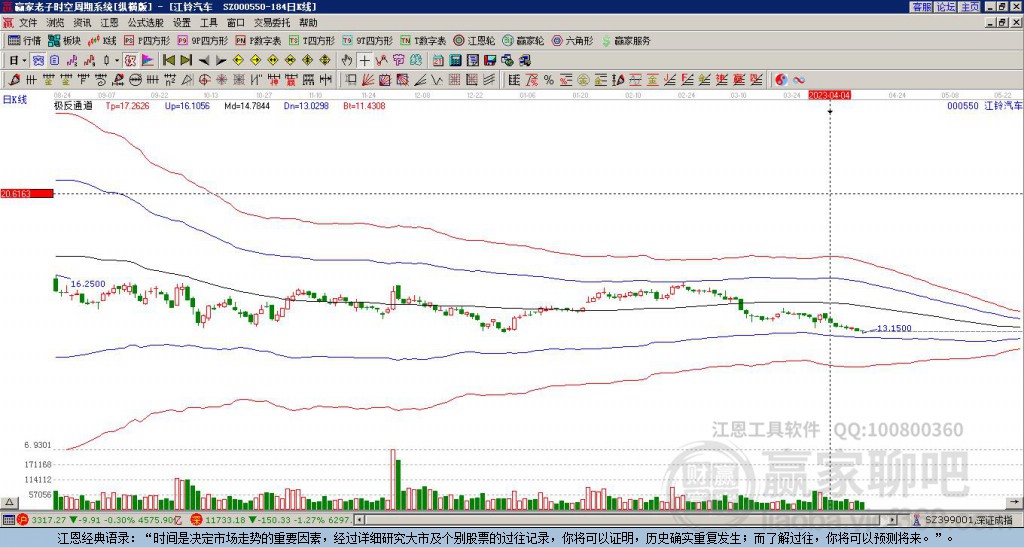Click the SZ399001 深证成指 status entry
Viewport: 1024px width, 548px height.
964,520
